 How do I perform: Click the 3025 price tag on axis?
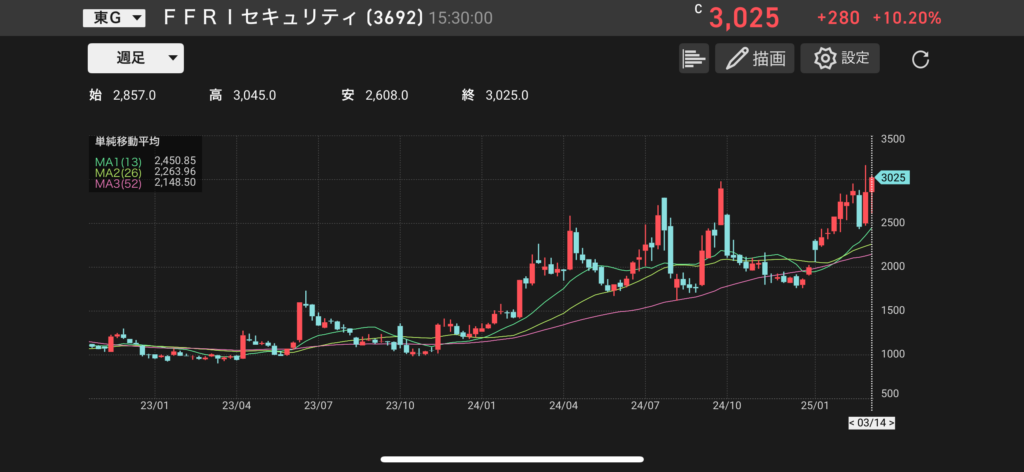[x=893, y=178]
